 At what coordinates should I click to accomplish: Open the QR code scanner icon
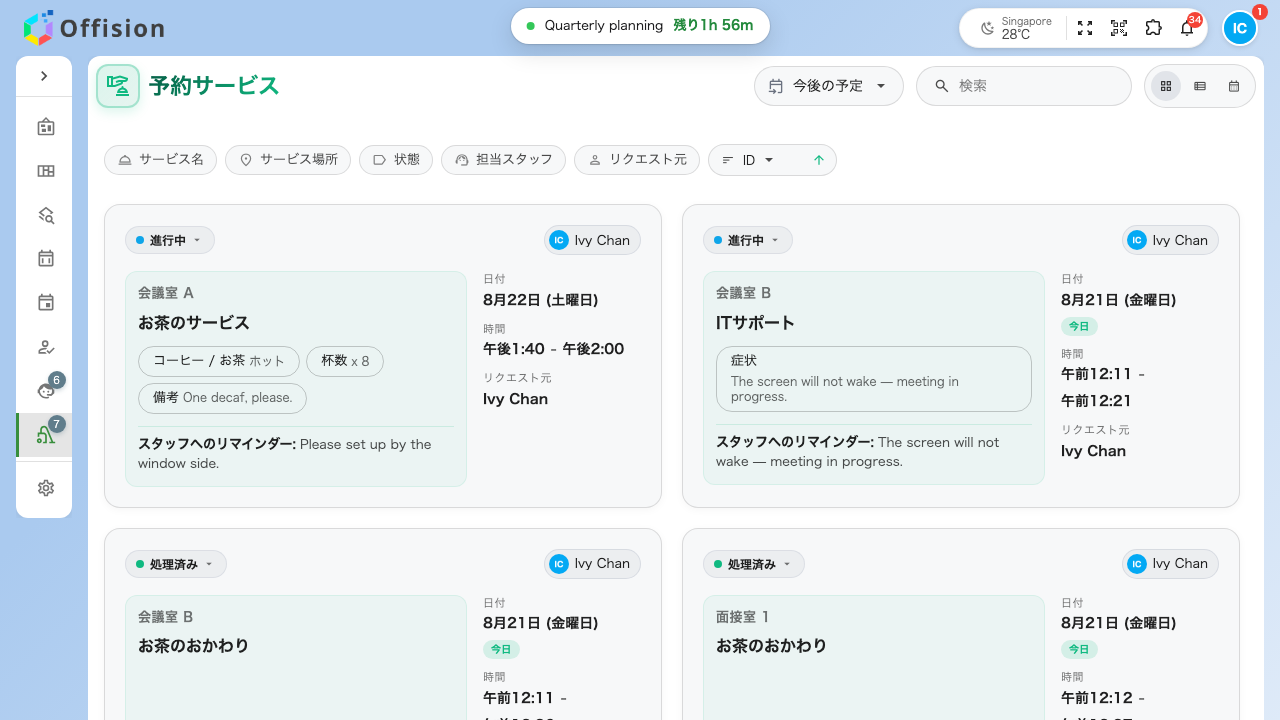[x=1119, y=28]
